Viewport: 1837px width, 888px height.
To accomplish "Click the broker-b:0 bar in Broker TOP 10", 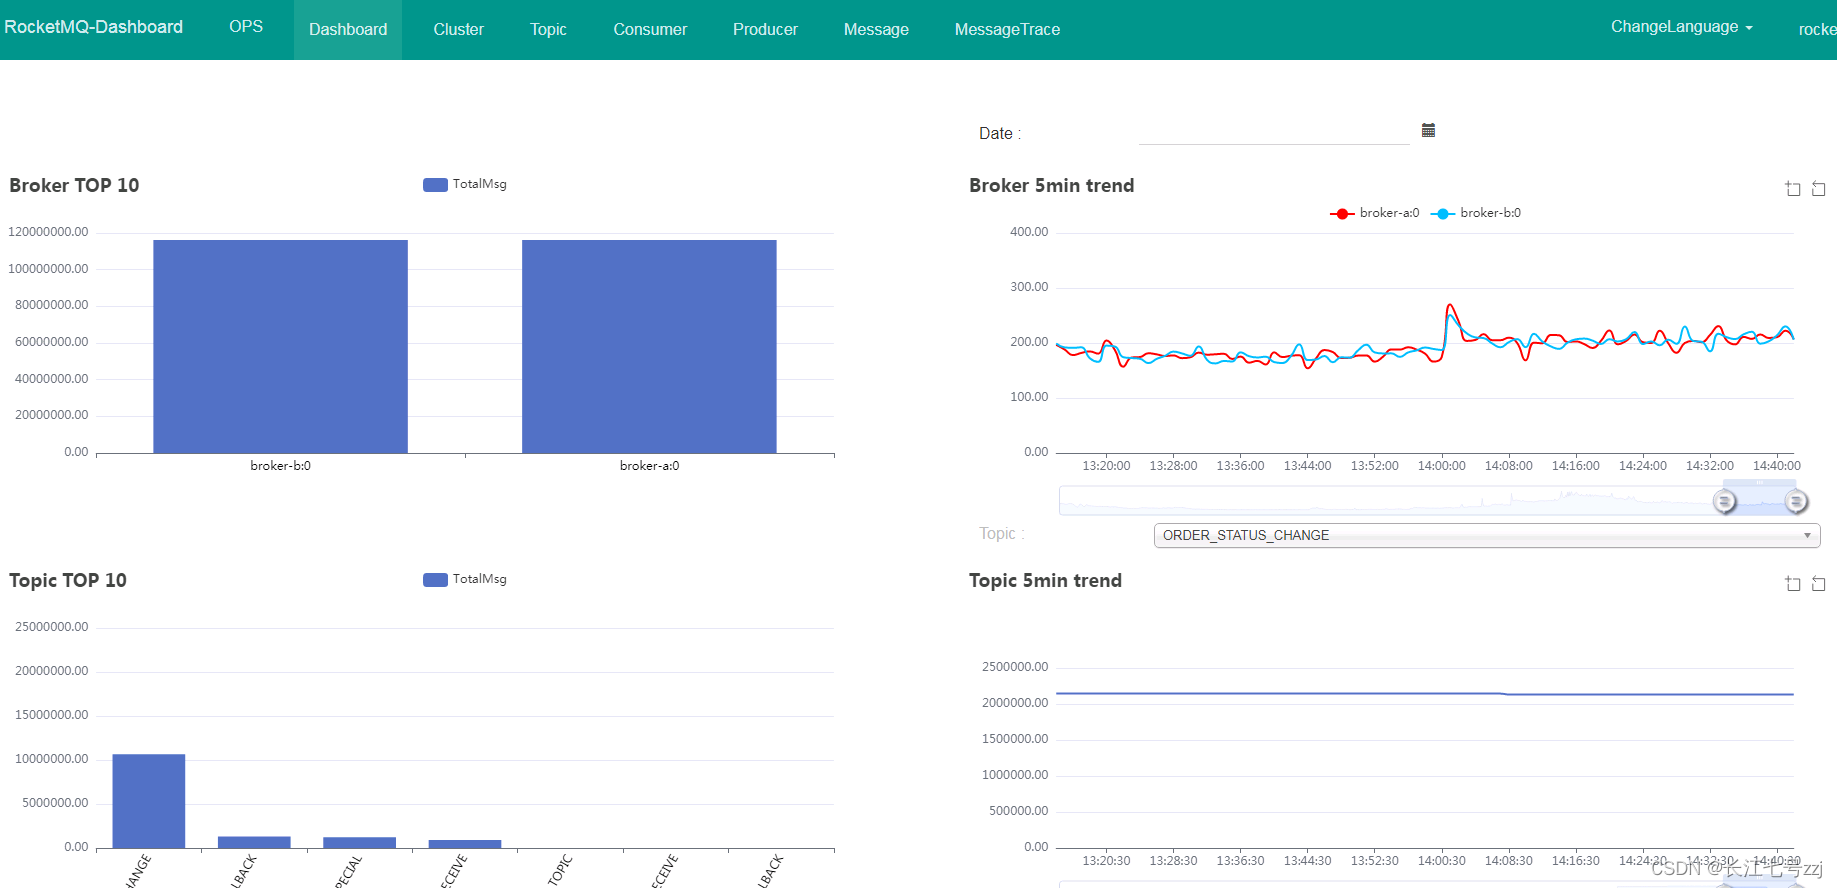I will click(280, 346).
